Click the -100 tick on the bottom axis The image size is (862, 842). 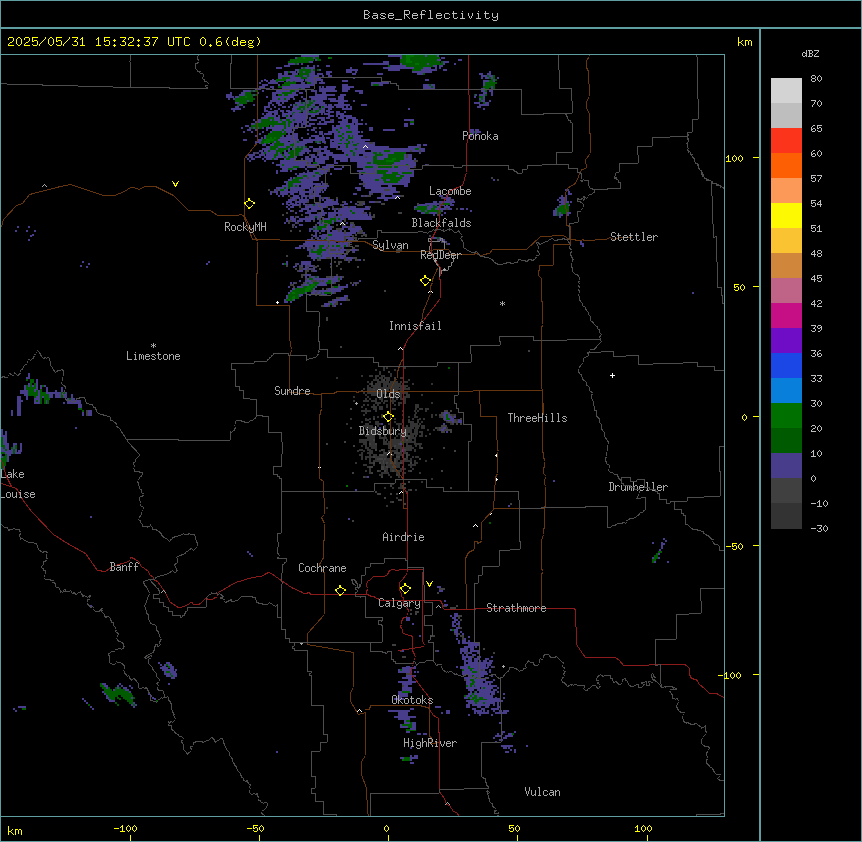tap(125, 828)
